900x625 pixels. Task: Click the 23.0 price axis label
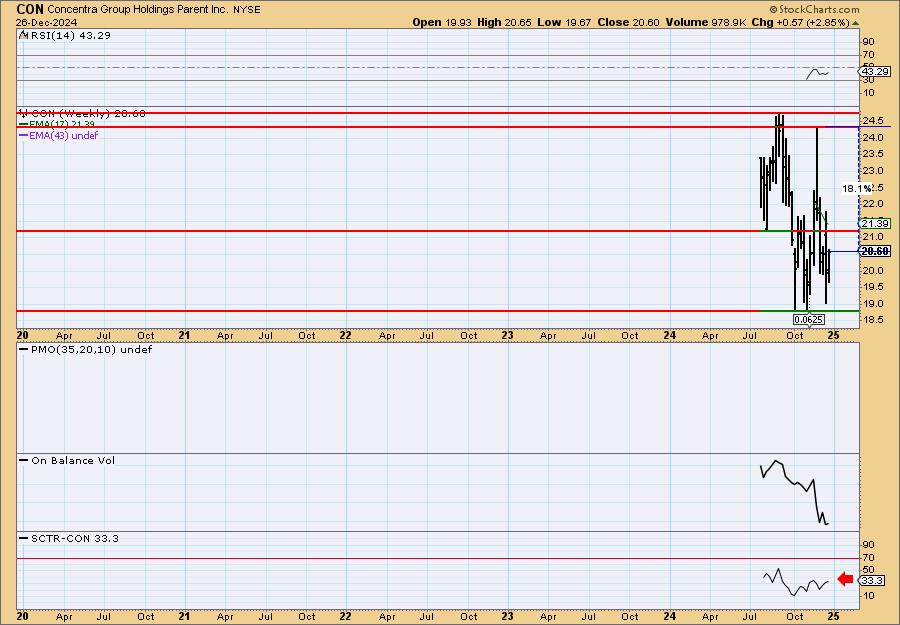tap(872, 170)
